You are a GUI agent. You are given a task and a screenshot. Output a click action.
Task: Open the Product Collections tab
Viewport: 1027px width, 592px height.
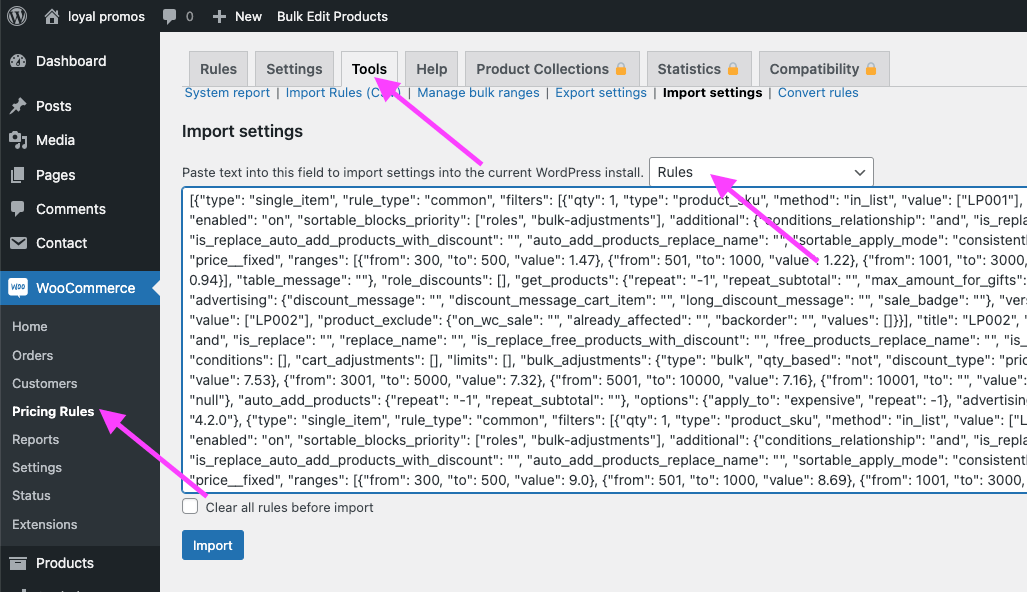pyautogui.click(x=552, y=69)
